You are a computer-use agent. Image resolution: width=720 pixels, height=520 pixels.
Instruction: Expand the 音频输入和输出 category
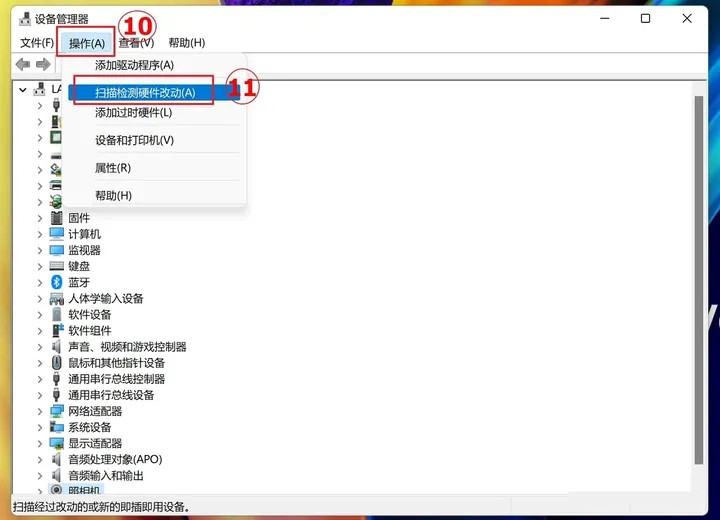tap(40, 475)
